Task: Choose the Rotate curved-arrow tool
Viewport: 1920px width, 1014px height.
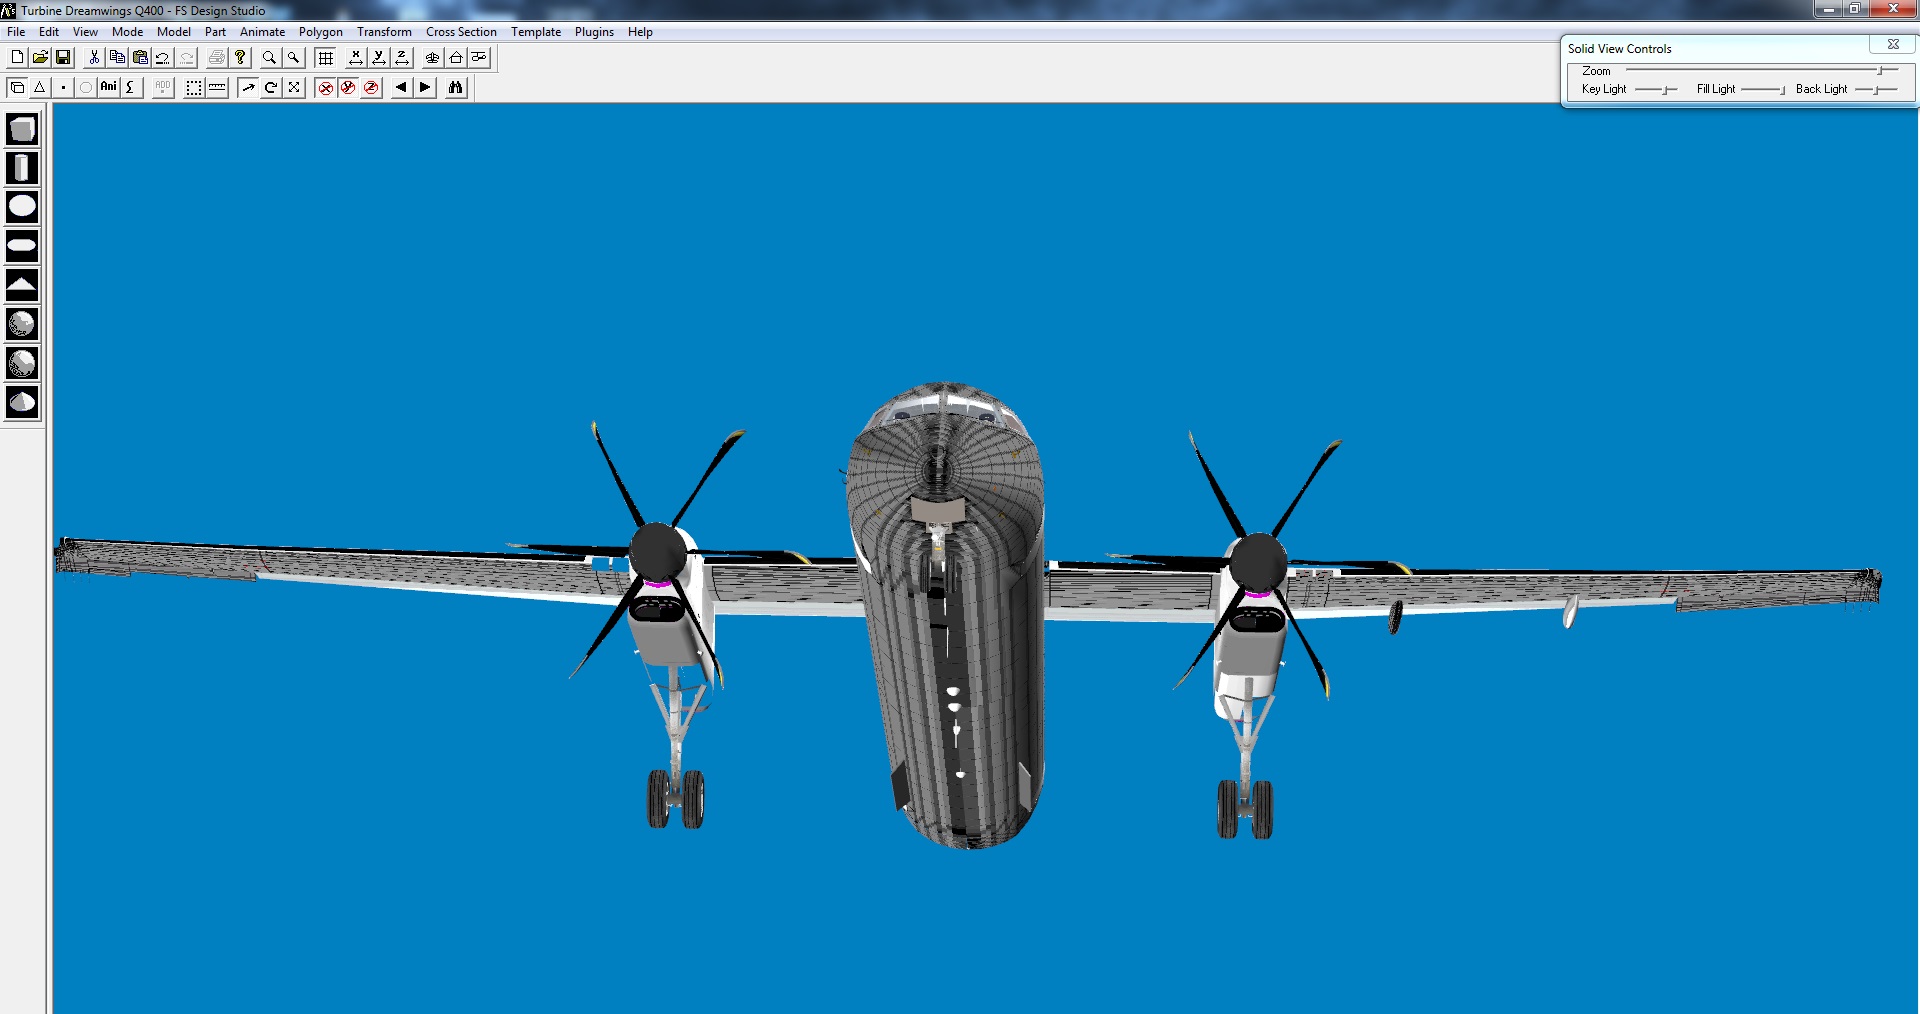Action: point(271,88)
